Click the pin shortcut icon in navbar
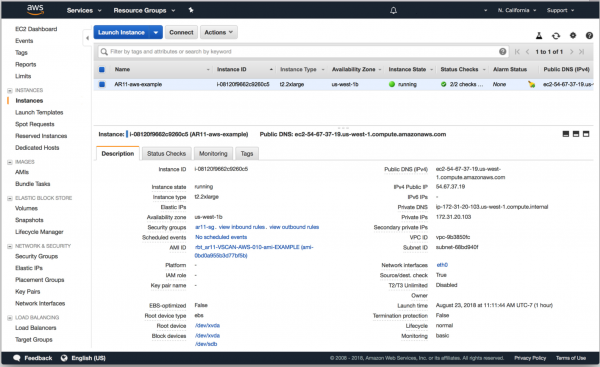600x367 pixels. point(191,10)
